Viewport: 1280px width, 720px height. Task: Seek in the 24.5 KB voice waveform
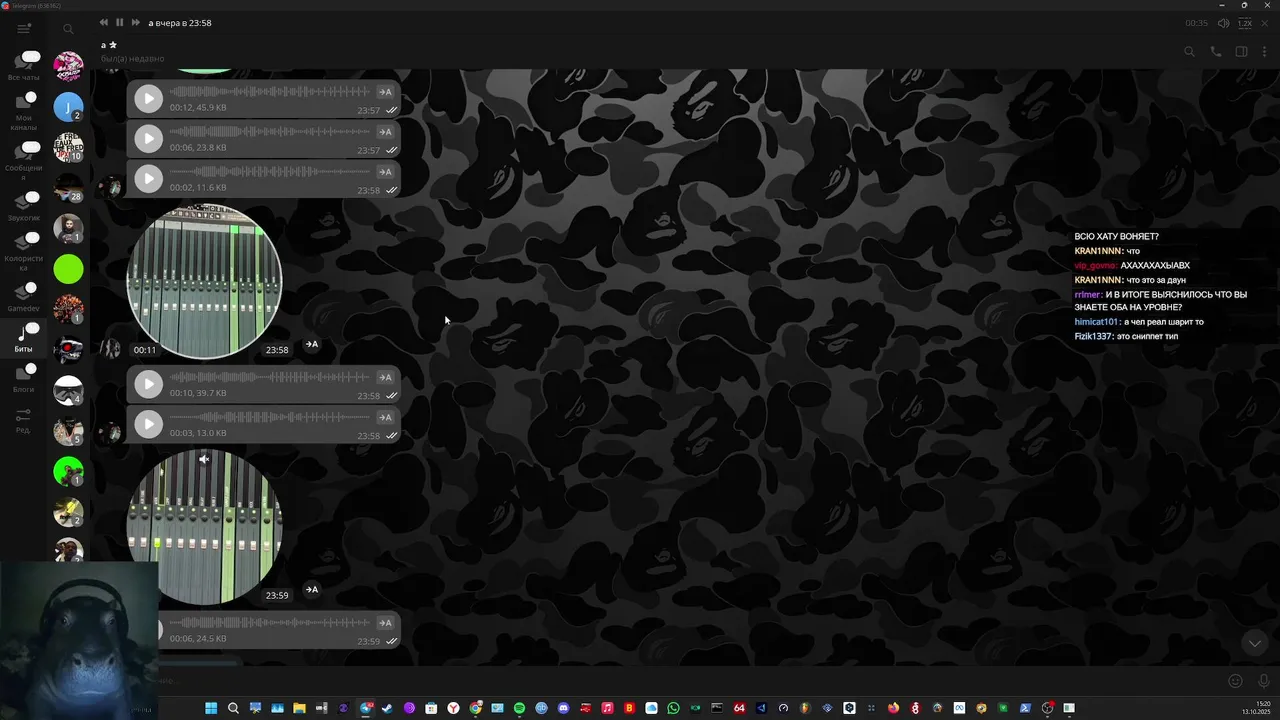[x=270, y=623]
